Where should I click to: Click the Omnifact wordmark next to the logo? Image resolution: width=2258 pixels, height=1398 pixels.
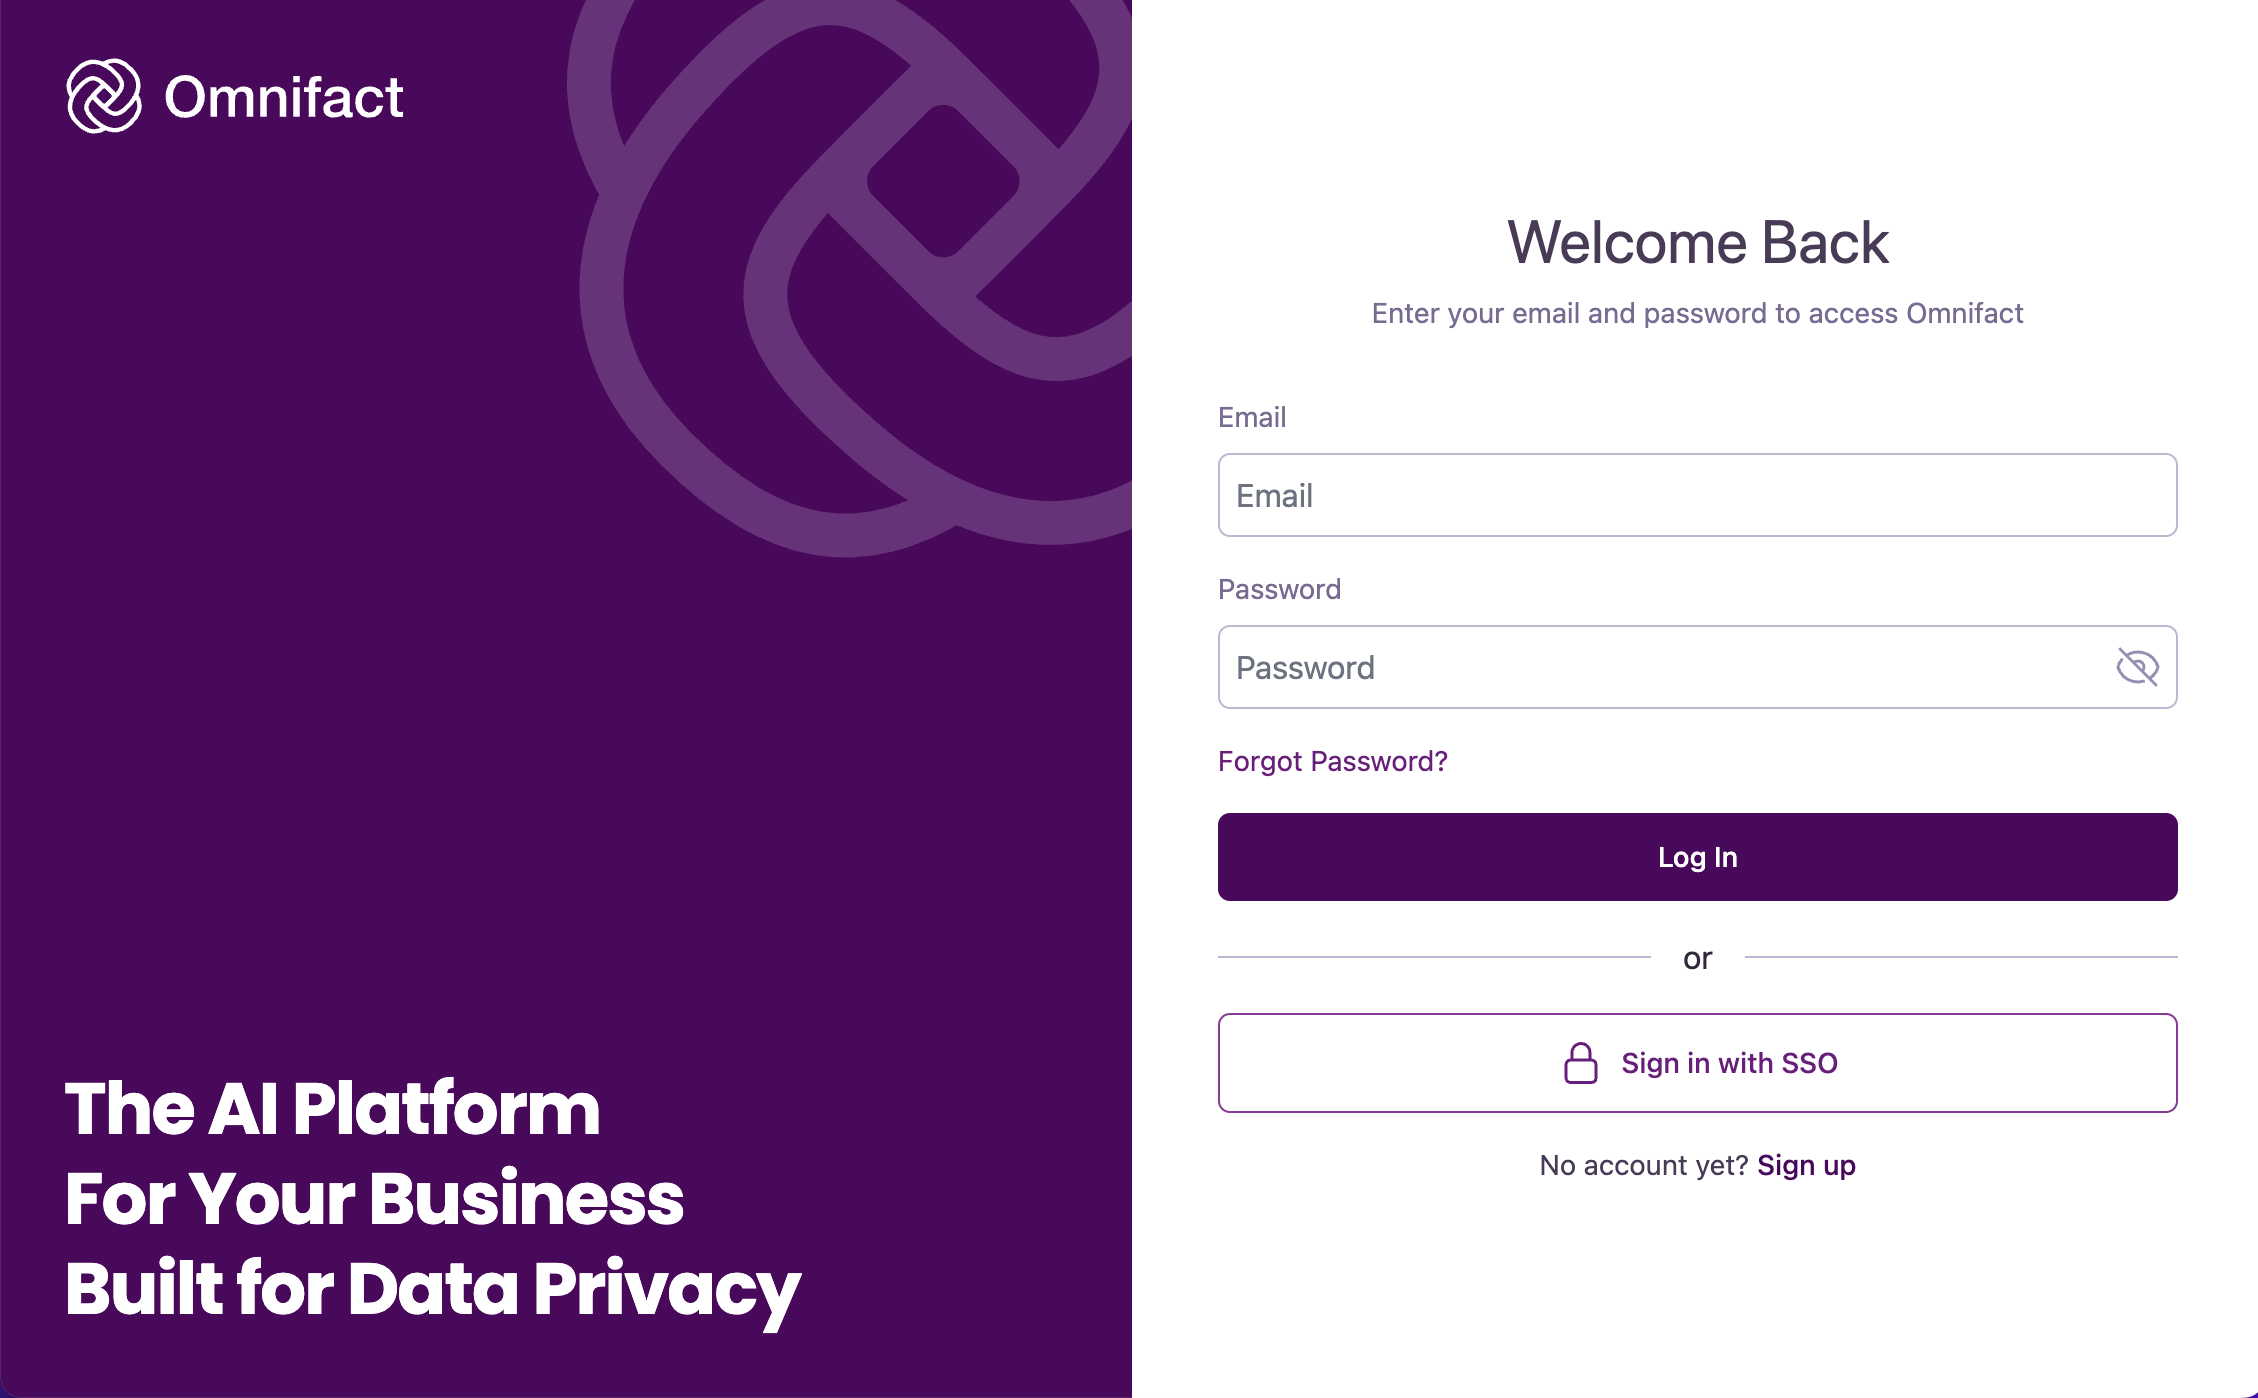283,97
